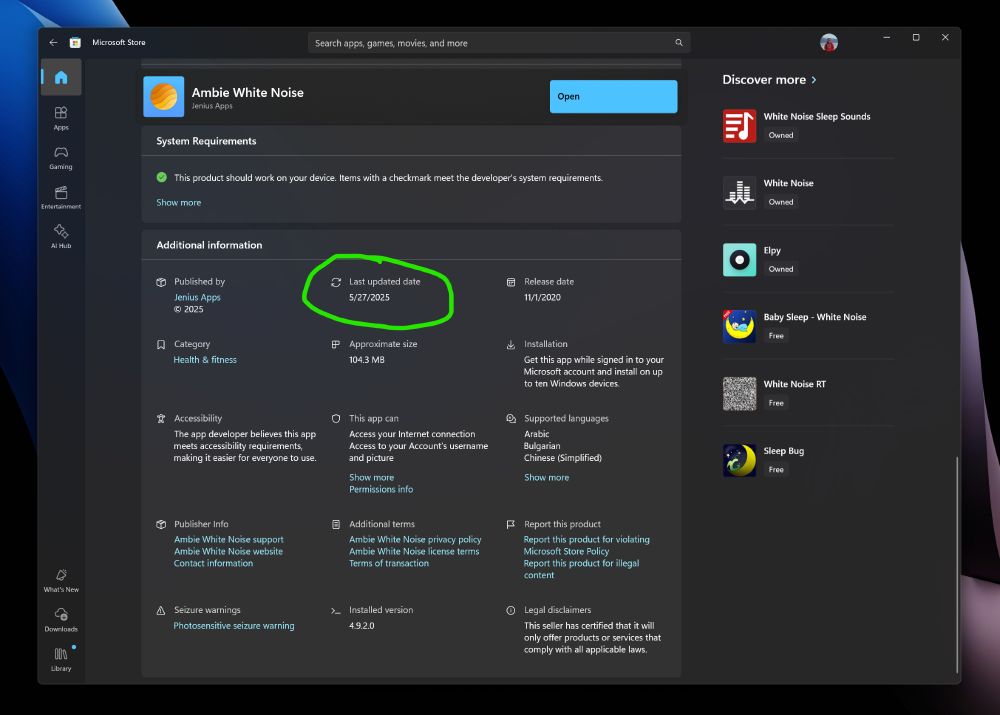1000x715 pixels.
Task: Select installed version 4.9.2.0 text
Action: 362,626
